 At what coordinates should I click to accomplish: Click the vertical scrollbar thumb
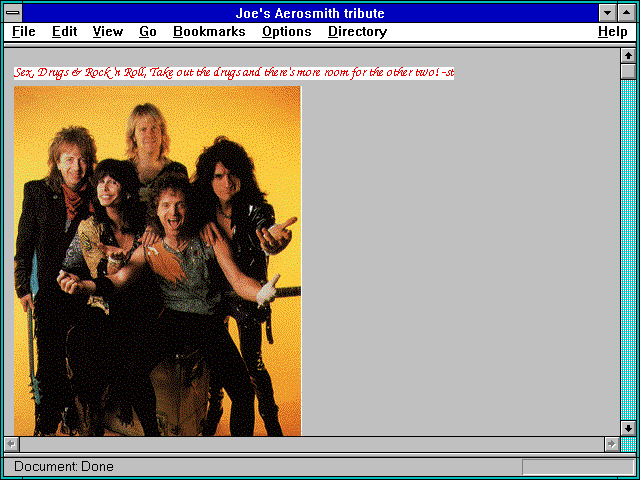click(x=628, y=71)
